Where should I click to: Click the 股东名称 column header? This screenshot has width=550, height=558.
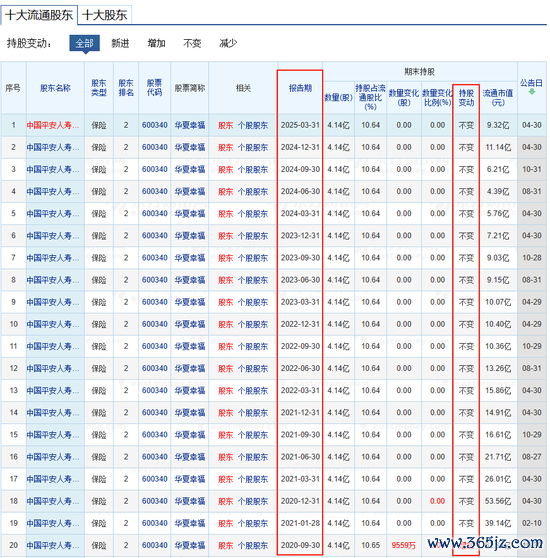(x=55, y=88)
